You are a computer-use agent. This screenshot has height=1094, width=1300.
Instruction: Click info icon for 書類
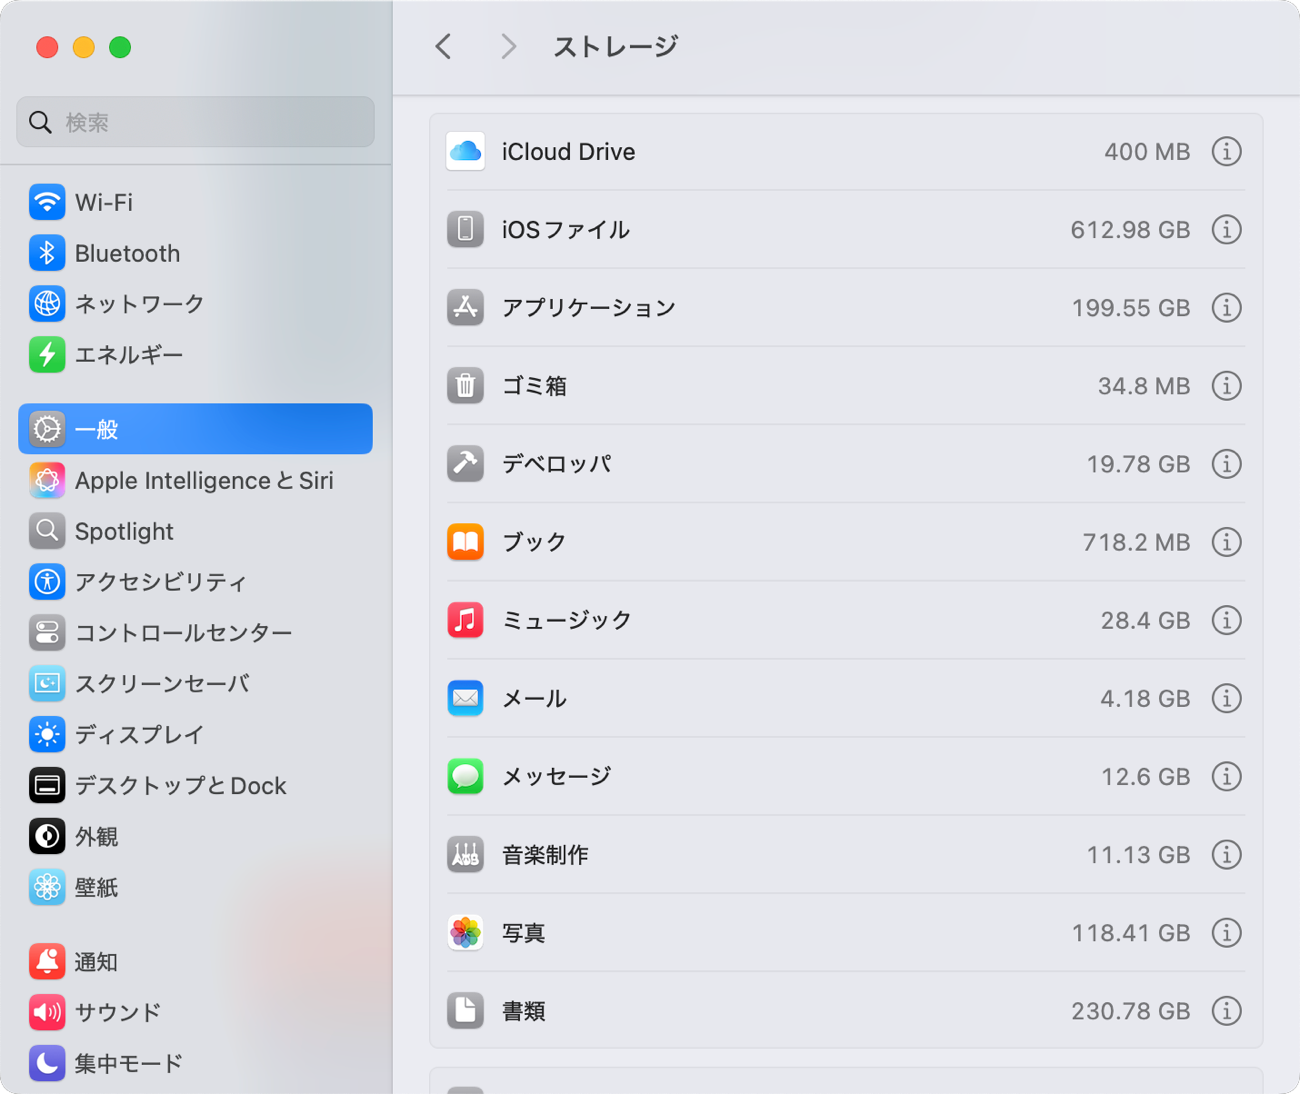[1226, 1010]
